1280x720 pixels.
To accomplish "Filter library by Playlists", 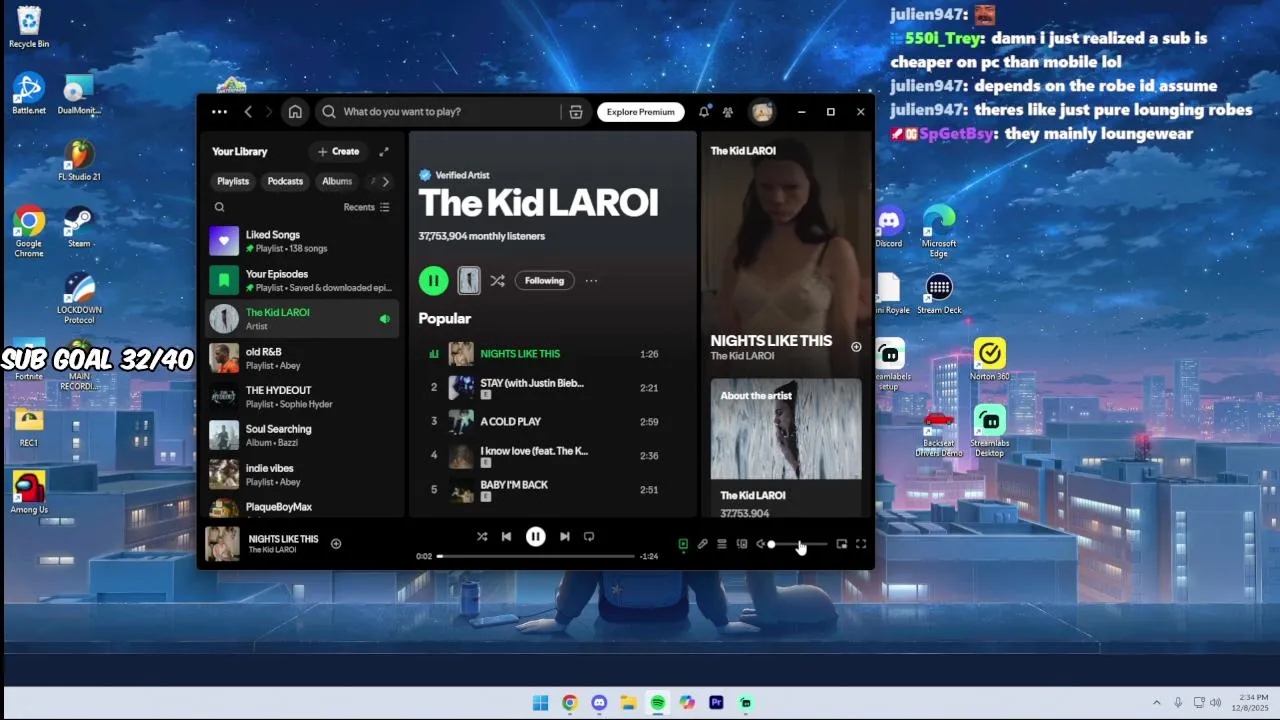I will tap(233, 181).
